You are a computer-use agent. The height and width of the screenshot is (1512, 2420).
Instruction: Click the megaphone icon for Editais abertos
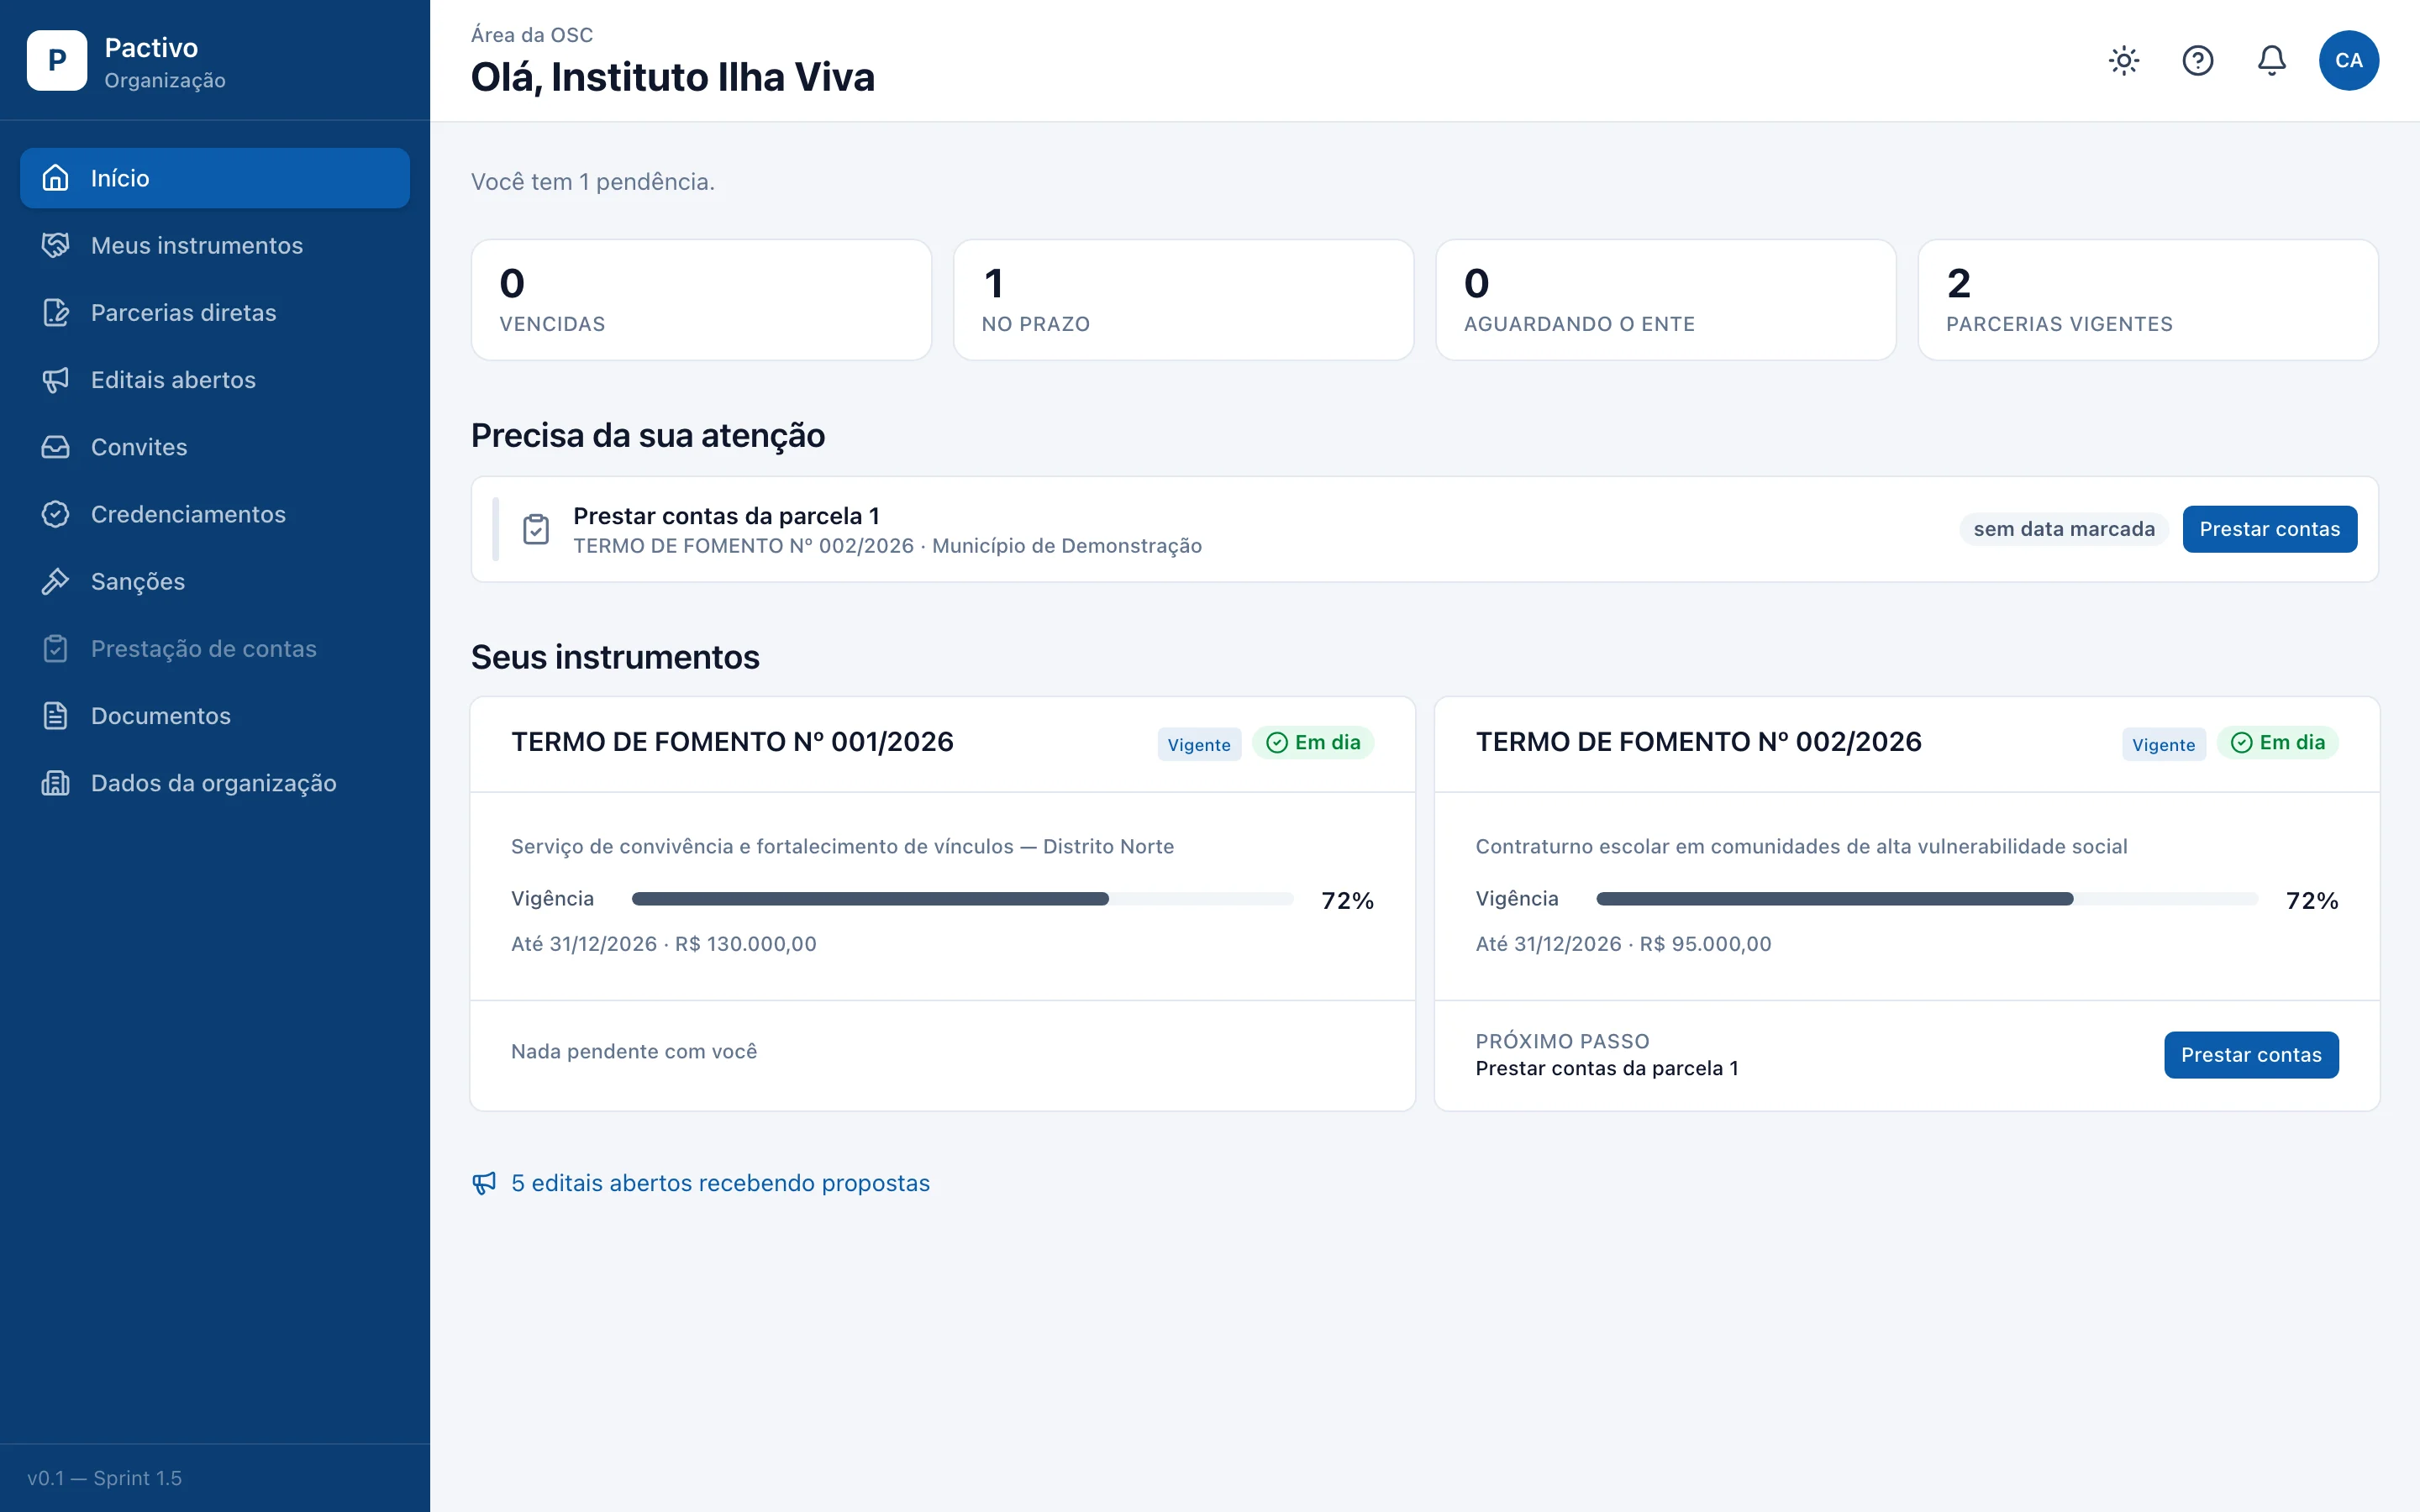(x=56, y=380)
